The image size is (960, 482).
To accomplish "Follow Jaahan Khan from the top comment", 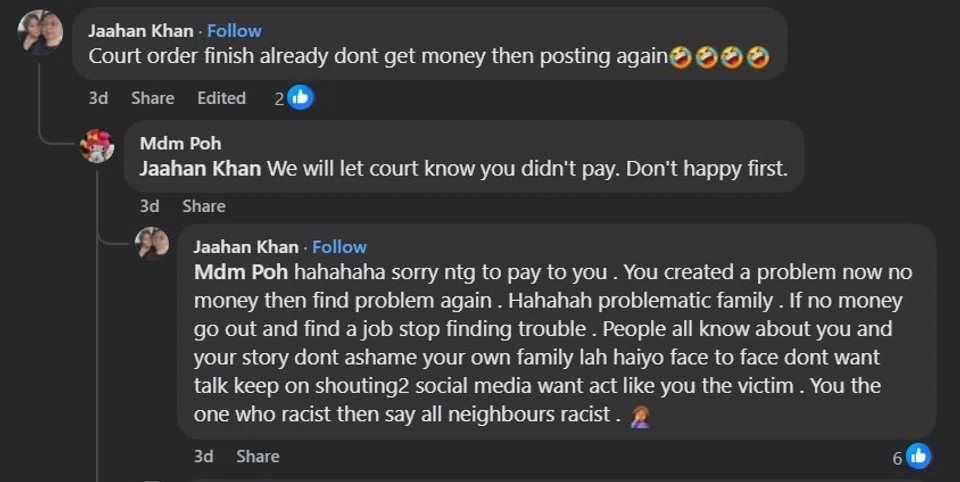I will (x=234, y=31).
